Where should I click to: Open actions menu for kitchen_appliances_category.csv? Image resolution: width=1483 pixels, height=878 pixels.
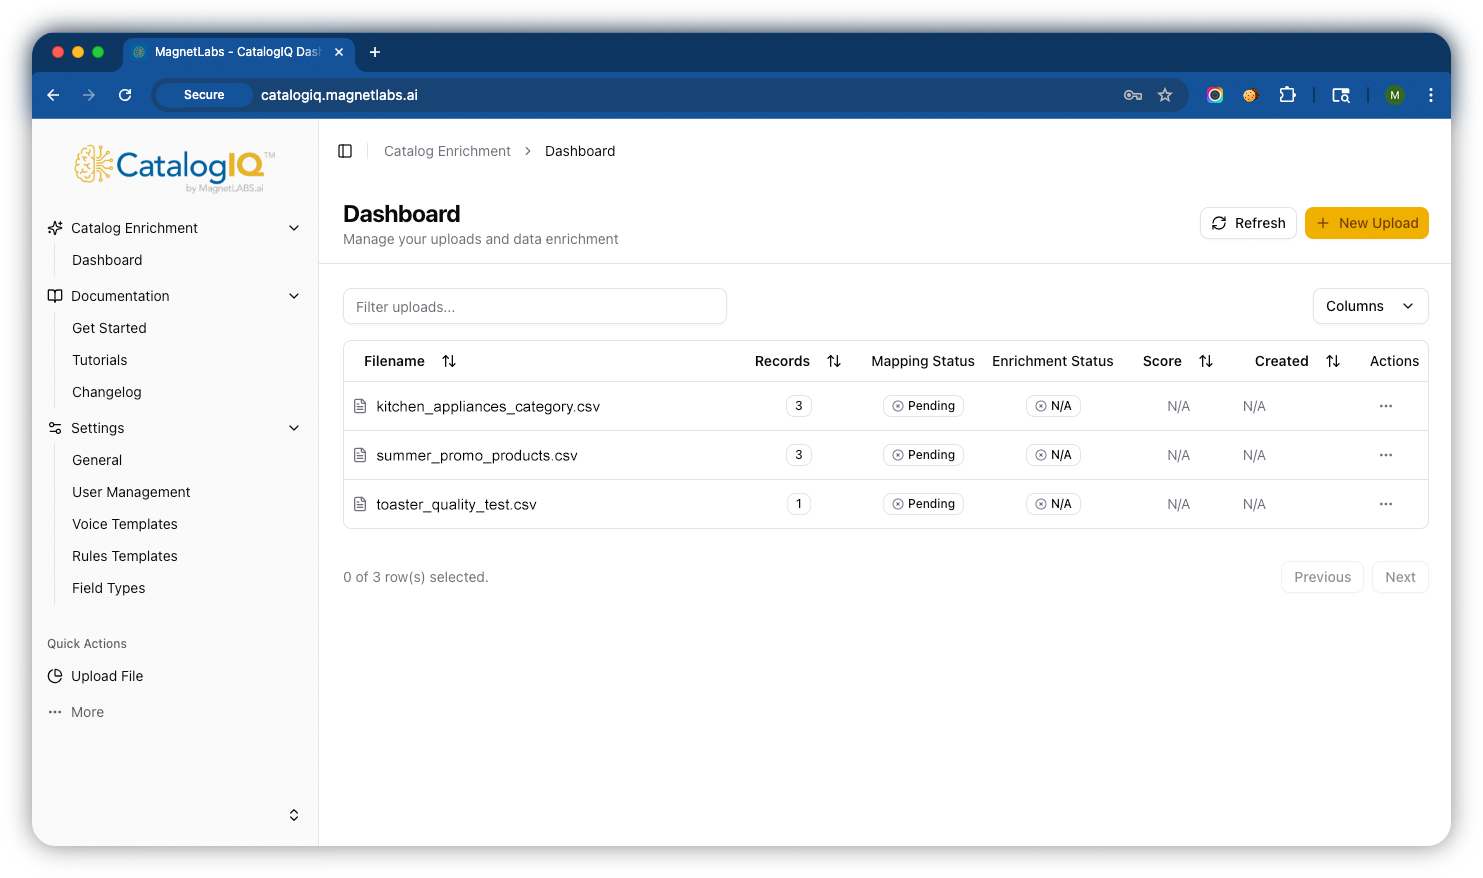coord(1386,406)
